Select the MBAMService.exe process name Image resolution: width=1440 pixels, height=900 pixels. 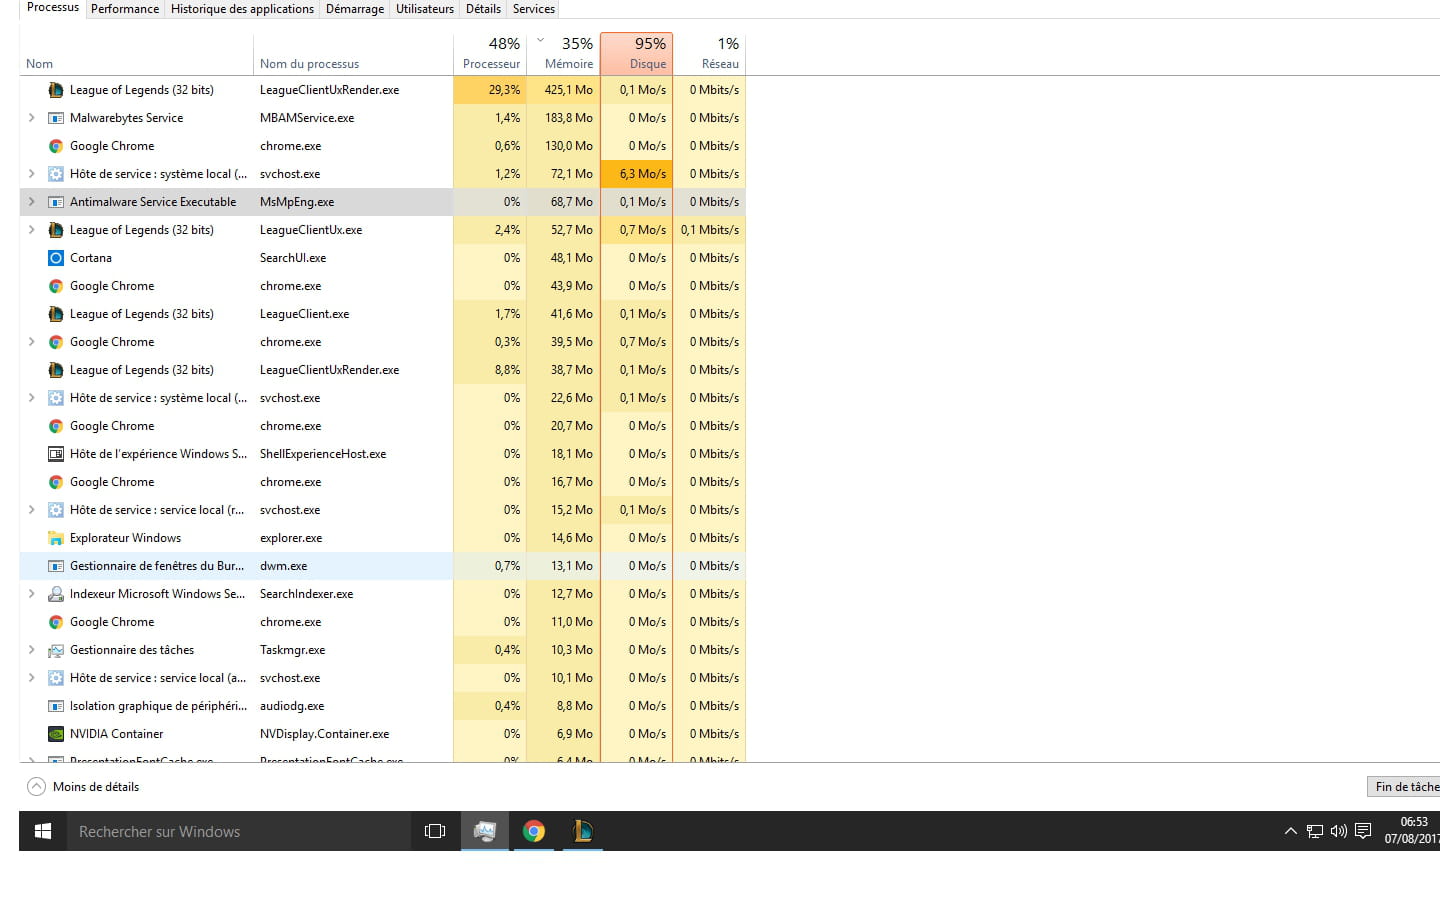tap(307, 118)
